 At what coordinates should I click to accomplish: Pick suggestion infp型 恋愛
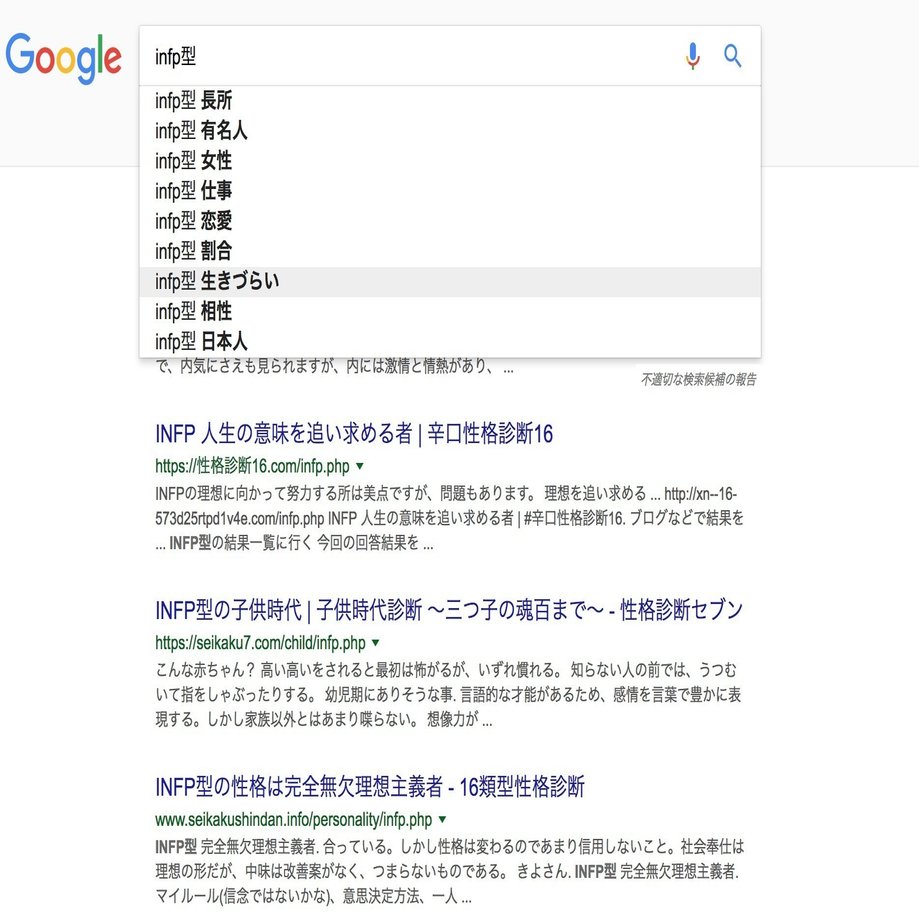(450, 222)
